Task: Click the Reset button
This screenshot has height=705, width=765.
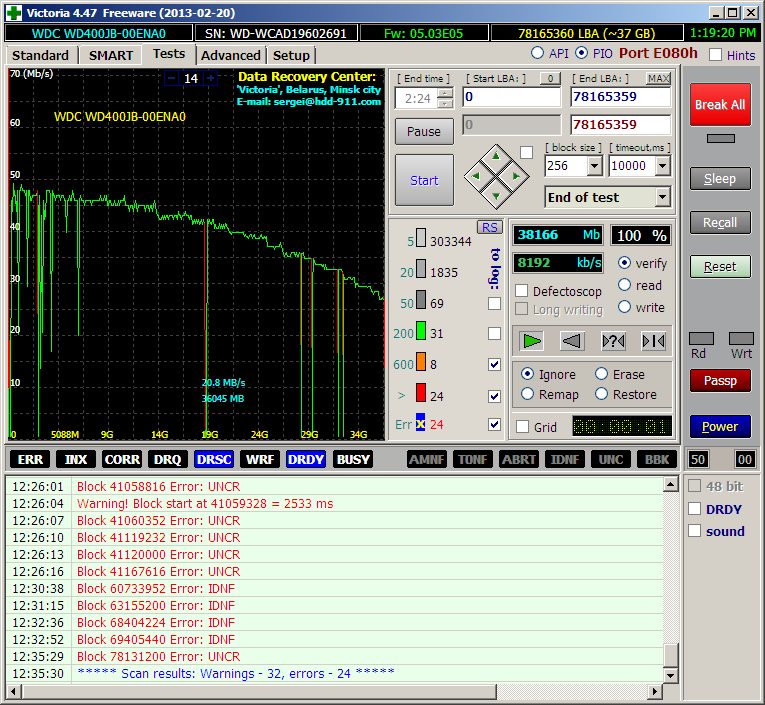Action: point(720,266)
